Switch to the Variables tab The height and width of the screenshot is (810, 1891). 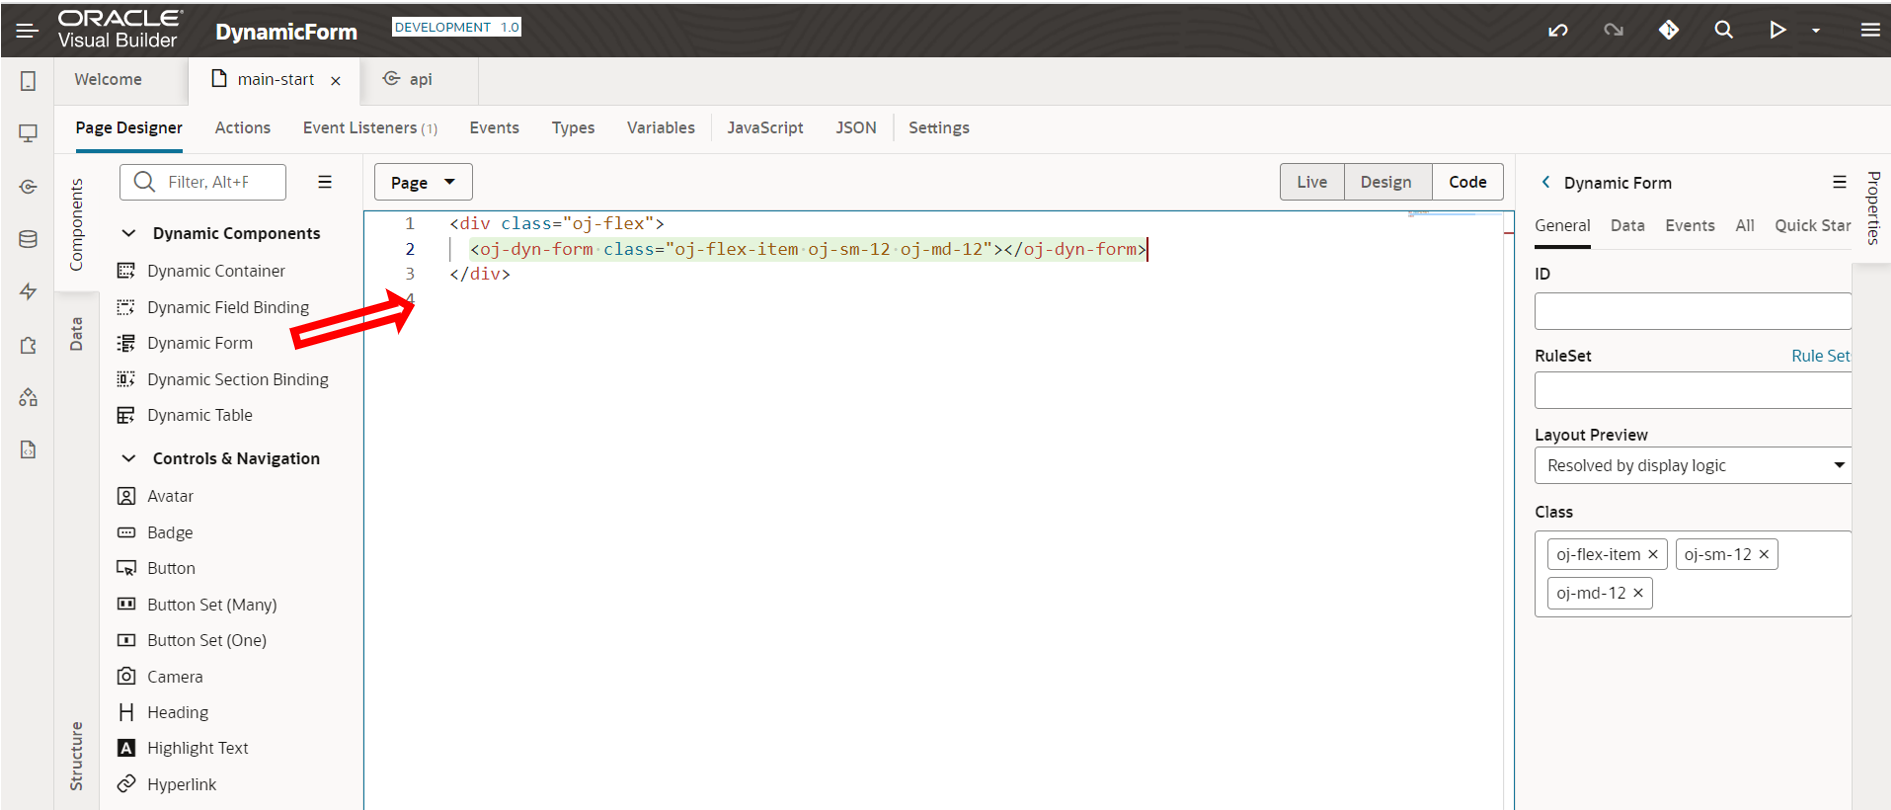coord(660,128)
